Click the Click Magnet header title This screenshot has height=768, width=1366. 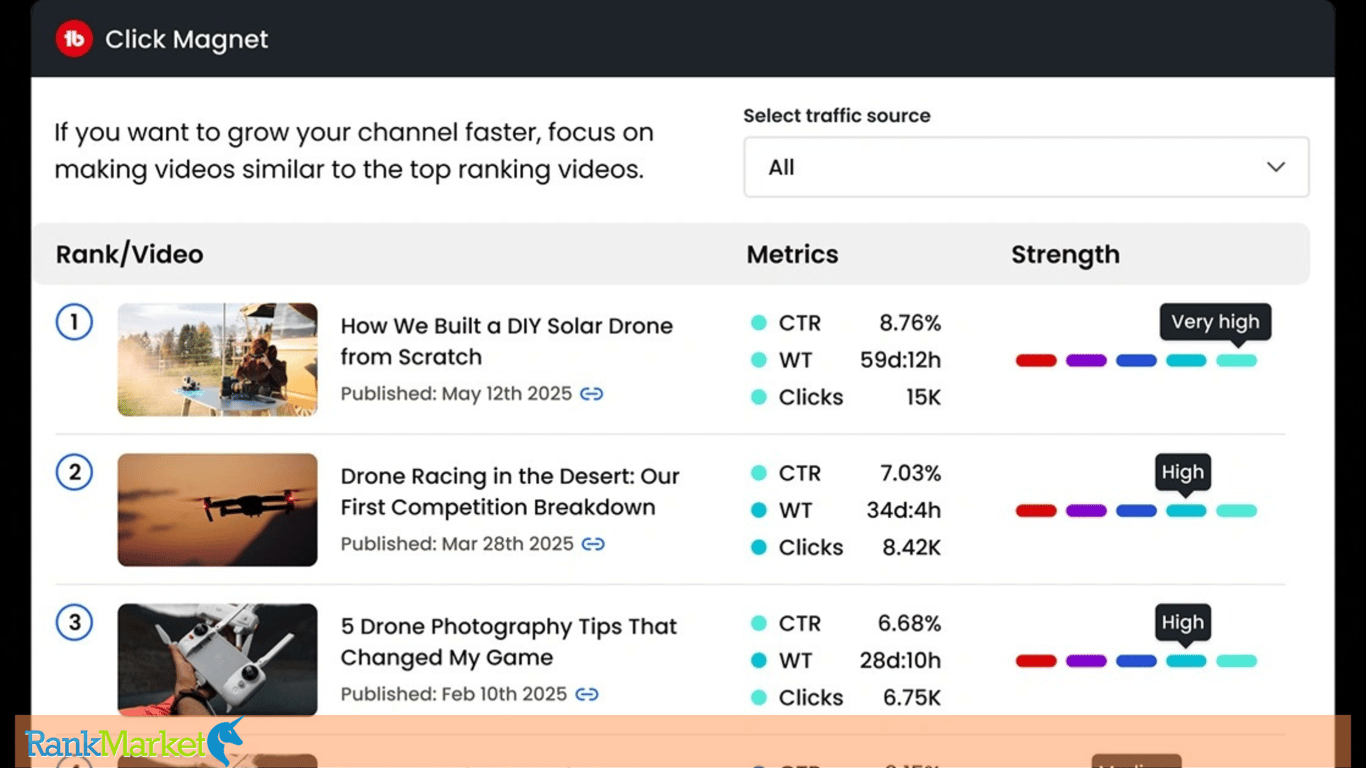[x=187, y=39]
